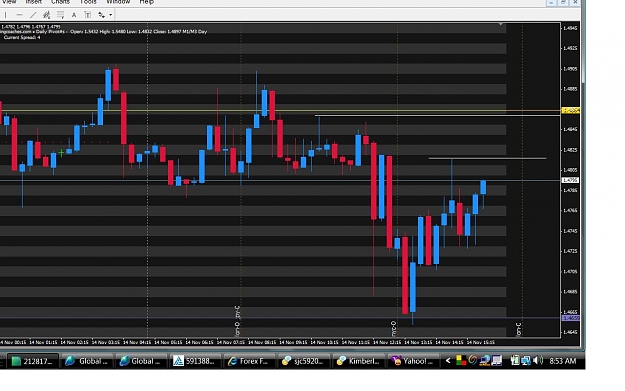Image resolution: width=625 pixels, height=391 pixels.
Task: Click the chart shift triangle marker
Action: [x=501, y=24]
